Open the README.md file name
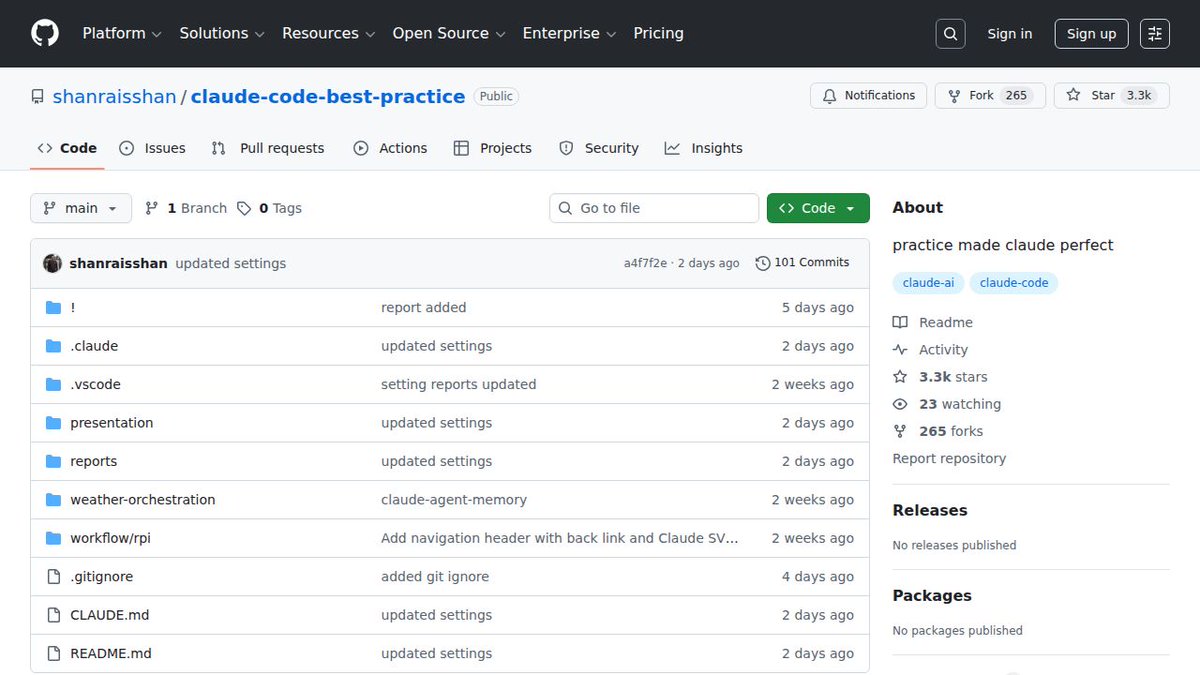This screenshot has width=1200, height=675. 111,653
